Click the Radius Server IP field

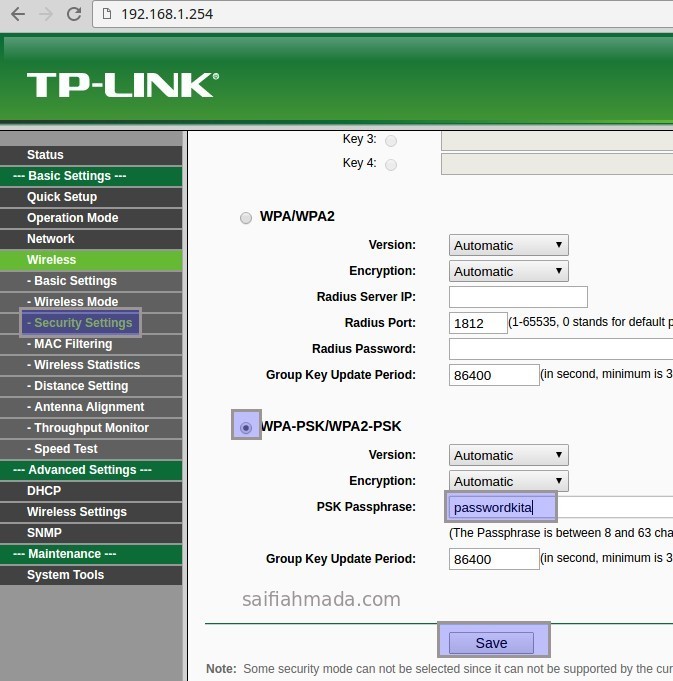coord(518,297)
